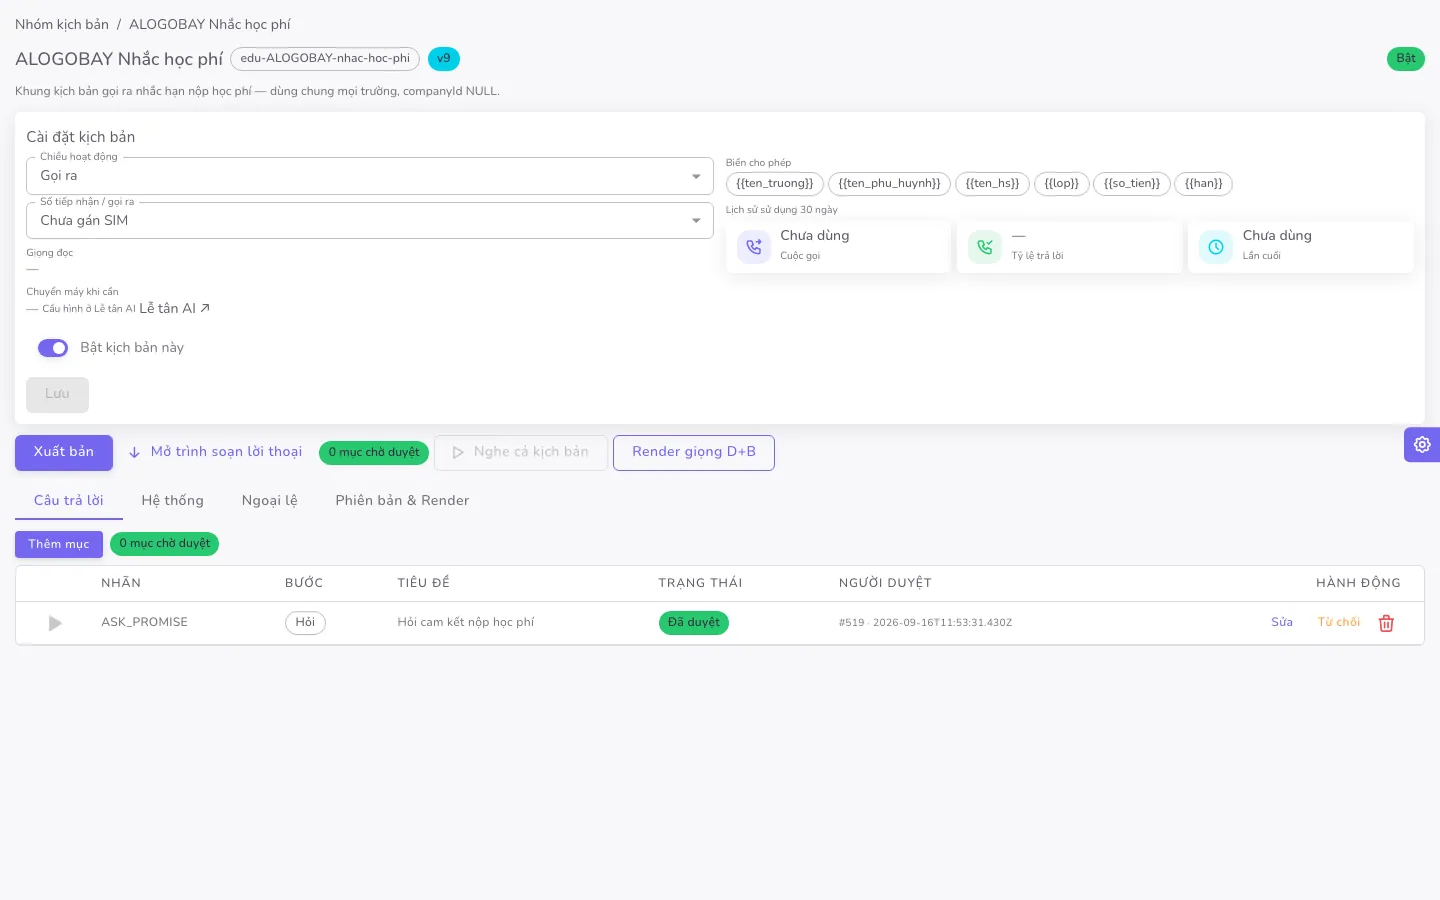Click the #519 reviewer timestamp cell
Viewport: 1440px width, 900px height.
925,622
